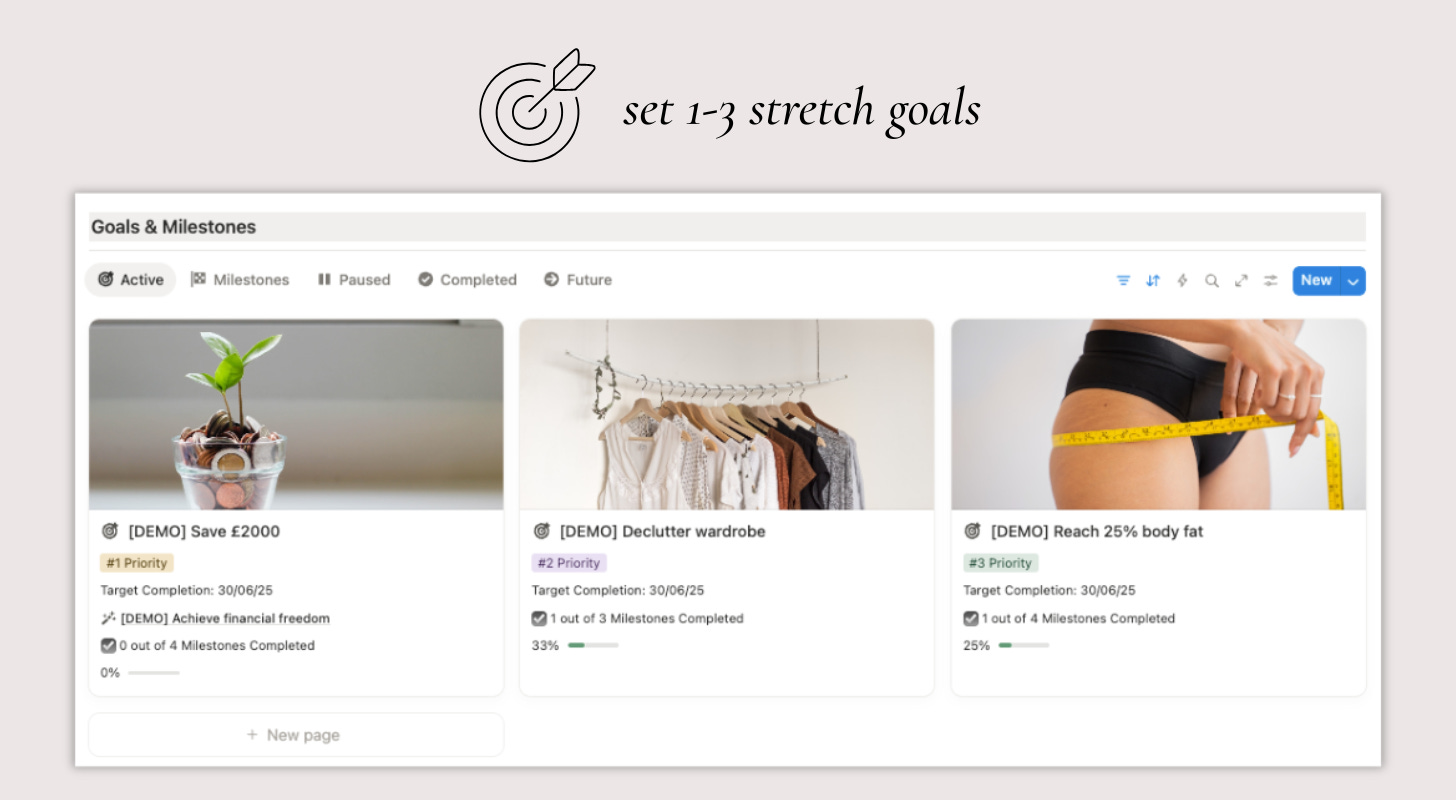Select the 33% progress bar on wardrobe card
Screen dimensions: 1456x800
tap(593, 646)
